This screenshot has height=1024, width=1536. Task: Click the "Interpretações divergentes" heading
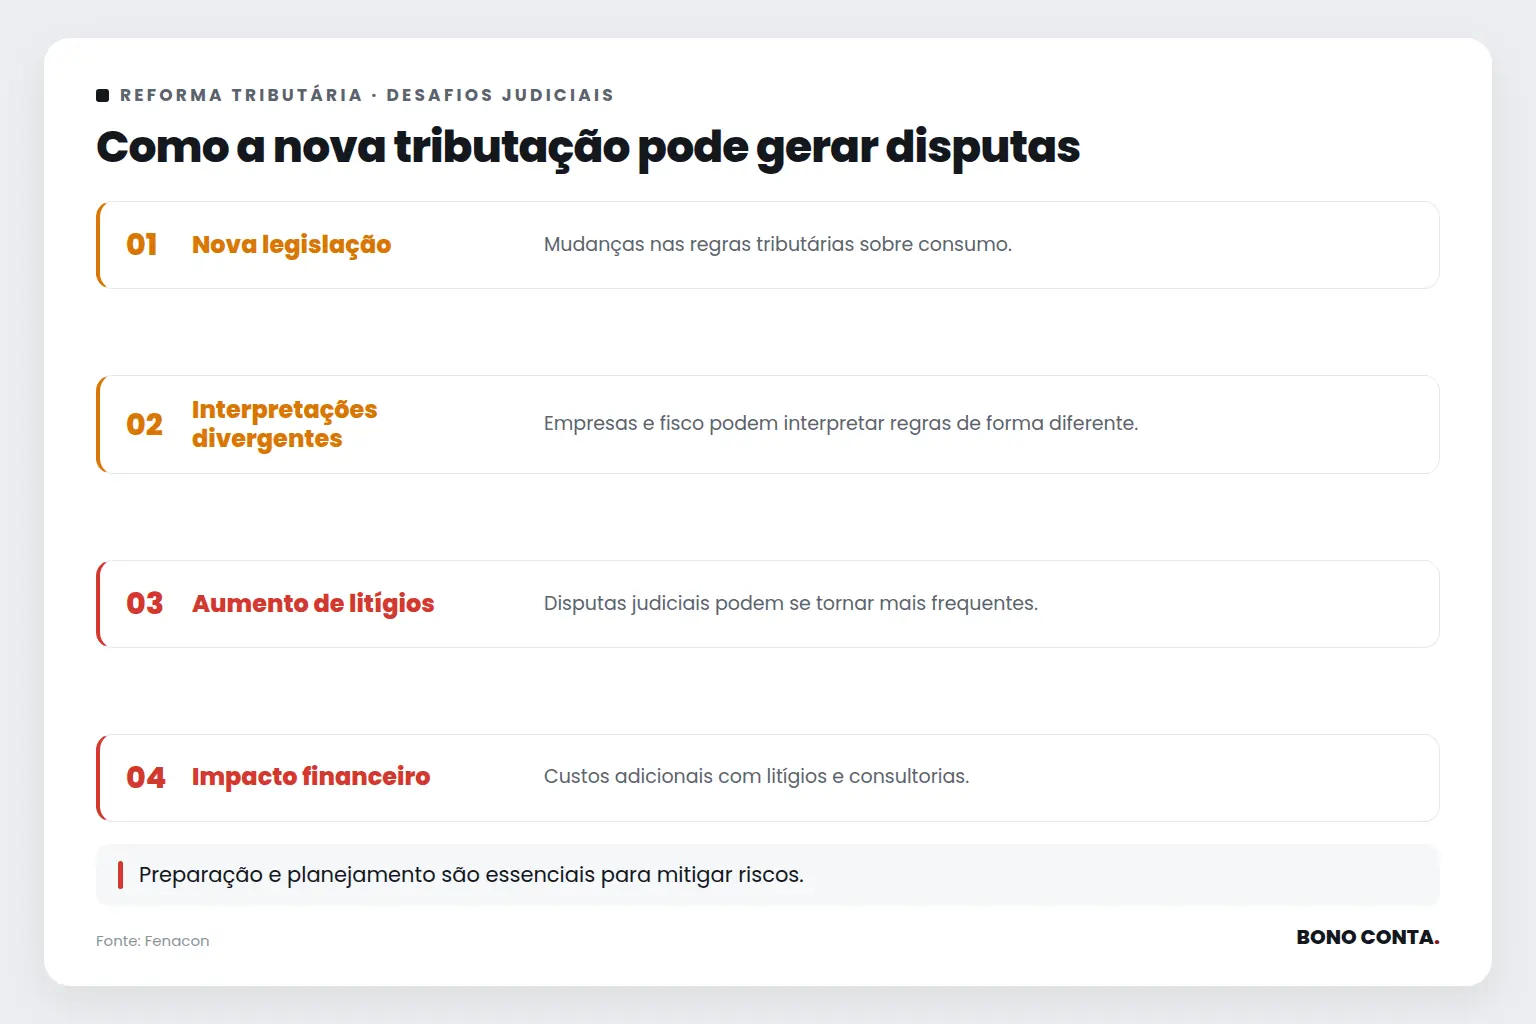coord(285,424)
